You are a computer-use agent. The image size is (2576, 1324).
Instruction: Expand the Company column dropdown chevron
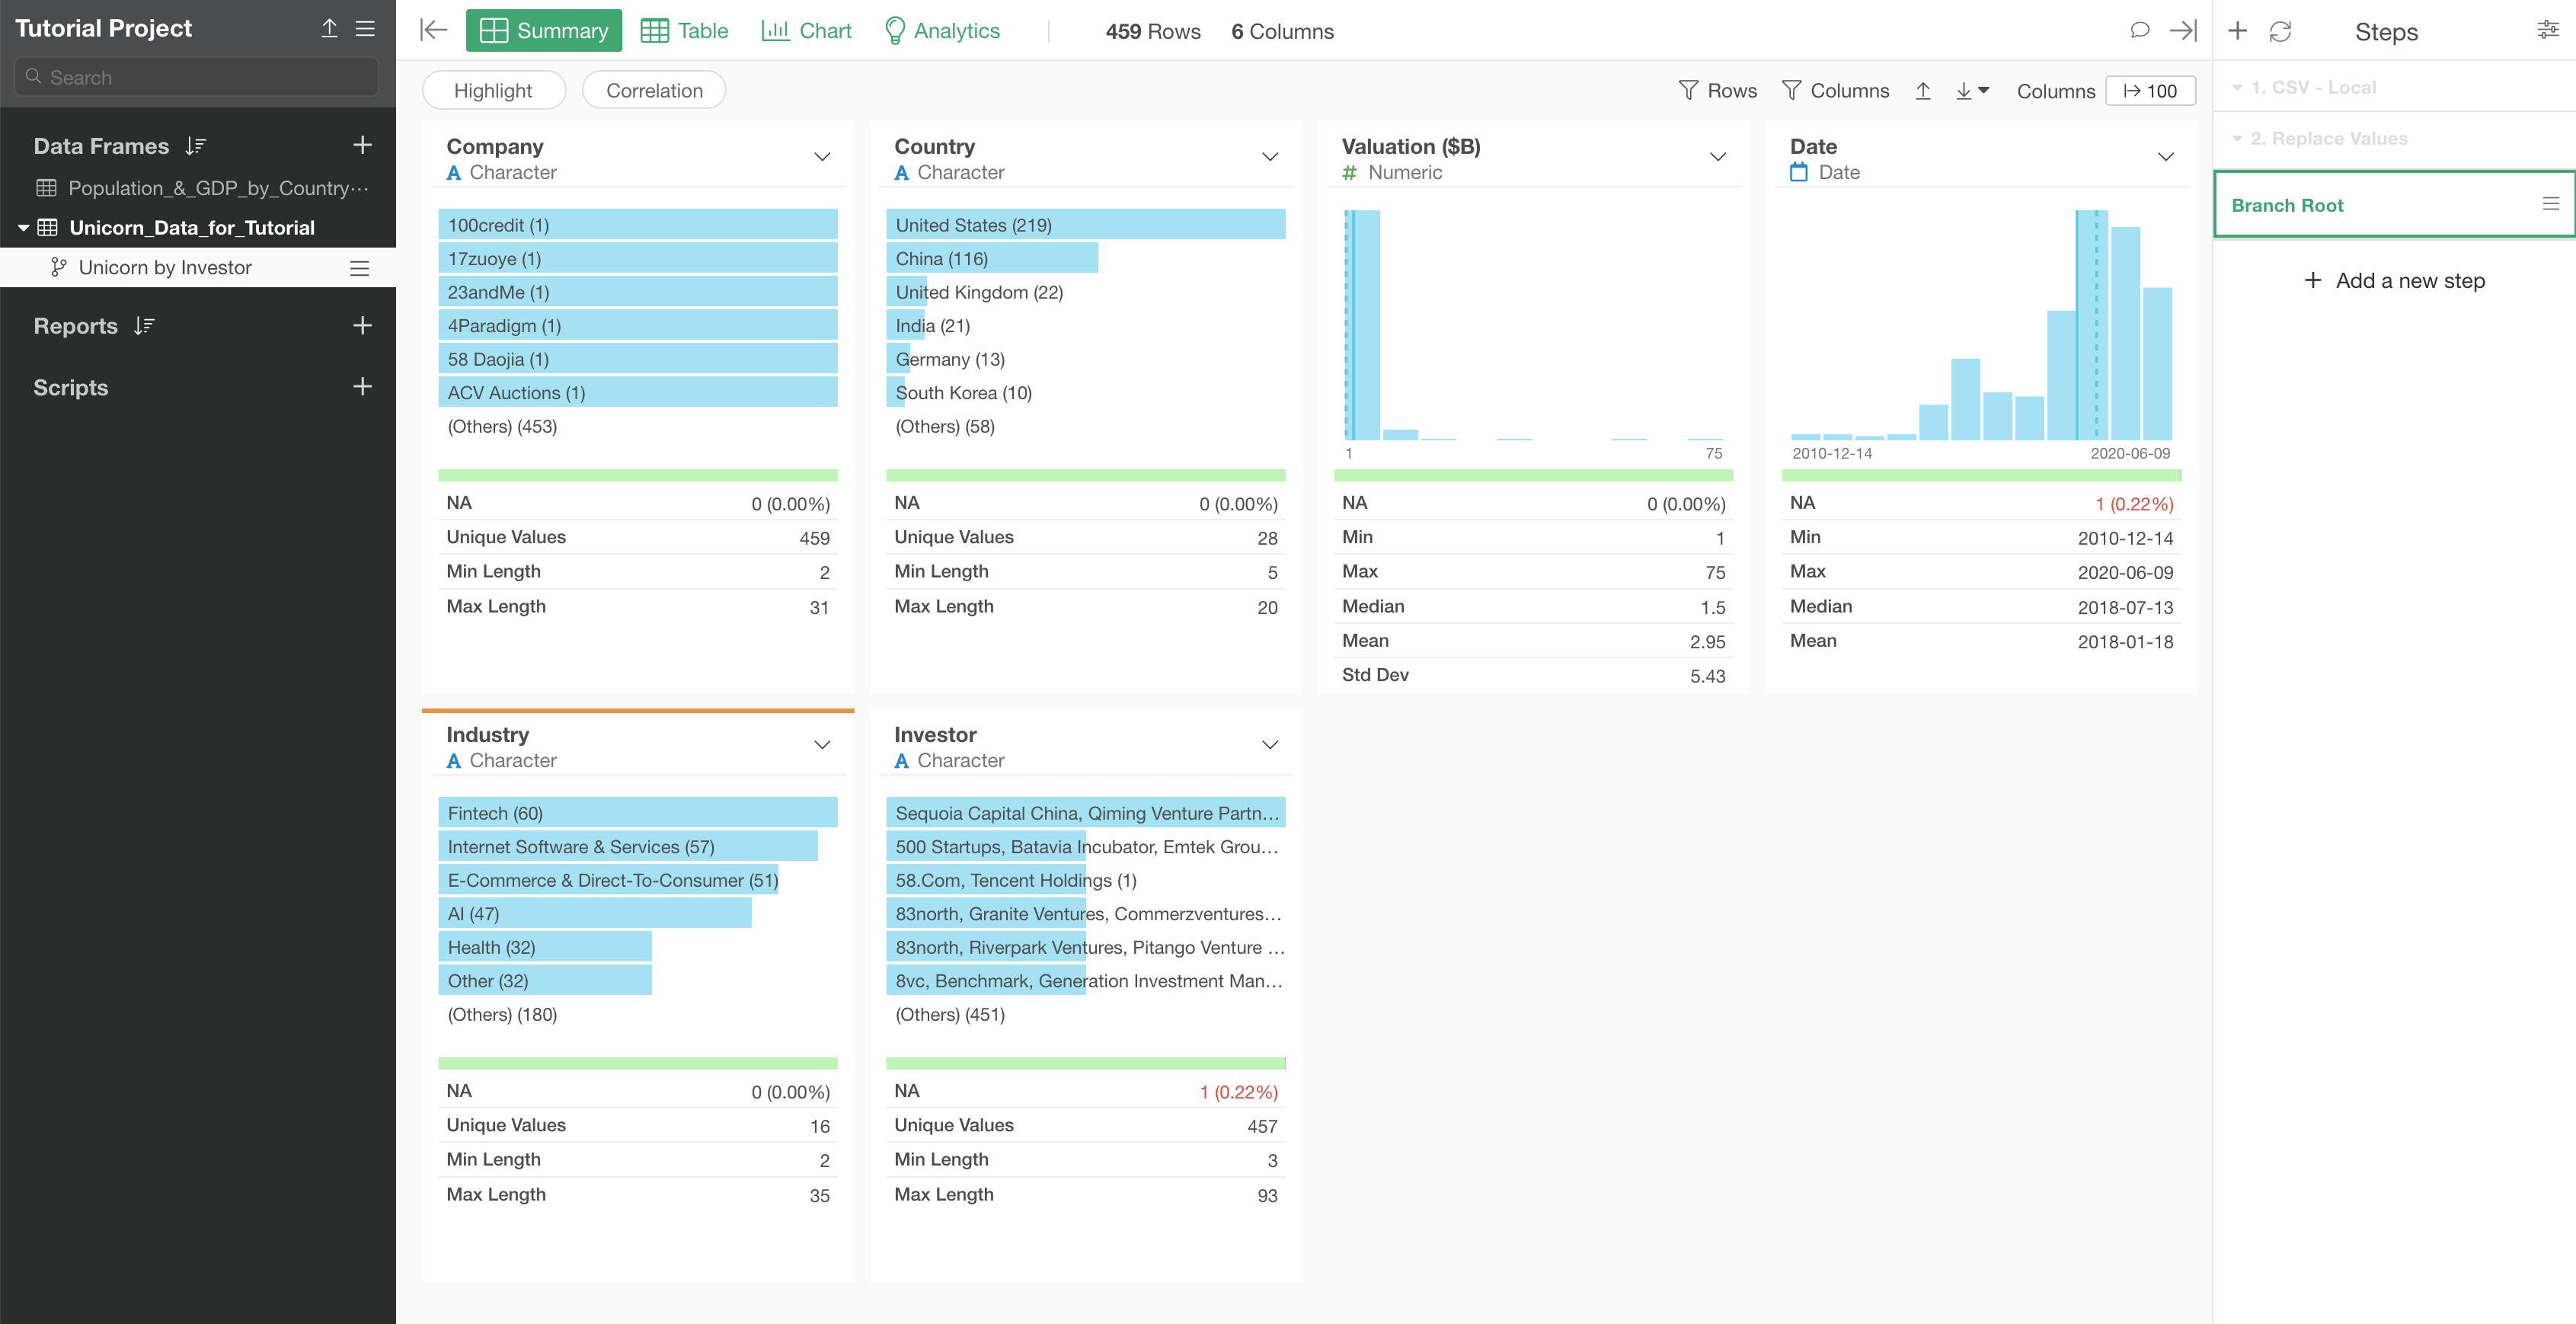point(822,157)
